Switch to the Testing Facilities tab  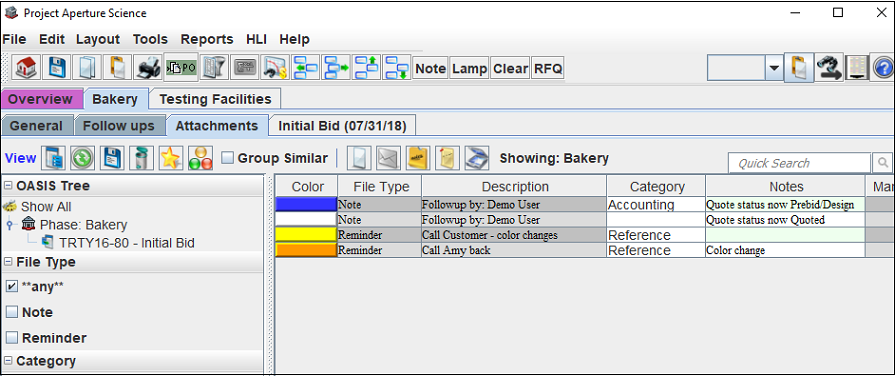pyautogui.click(x=215, y=99)
